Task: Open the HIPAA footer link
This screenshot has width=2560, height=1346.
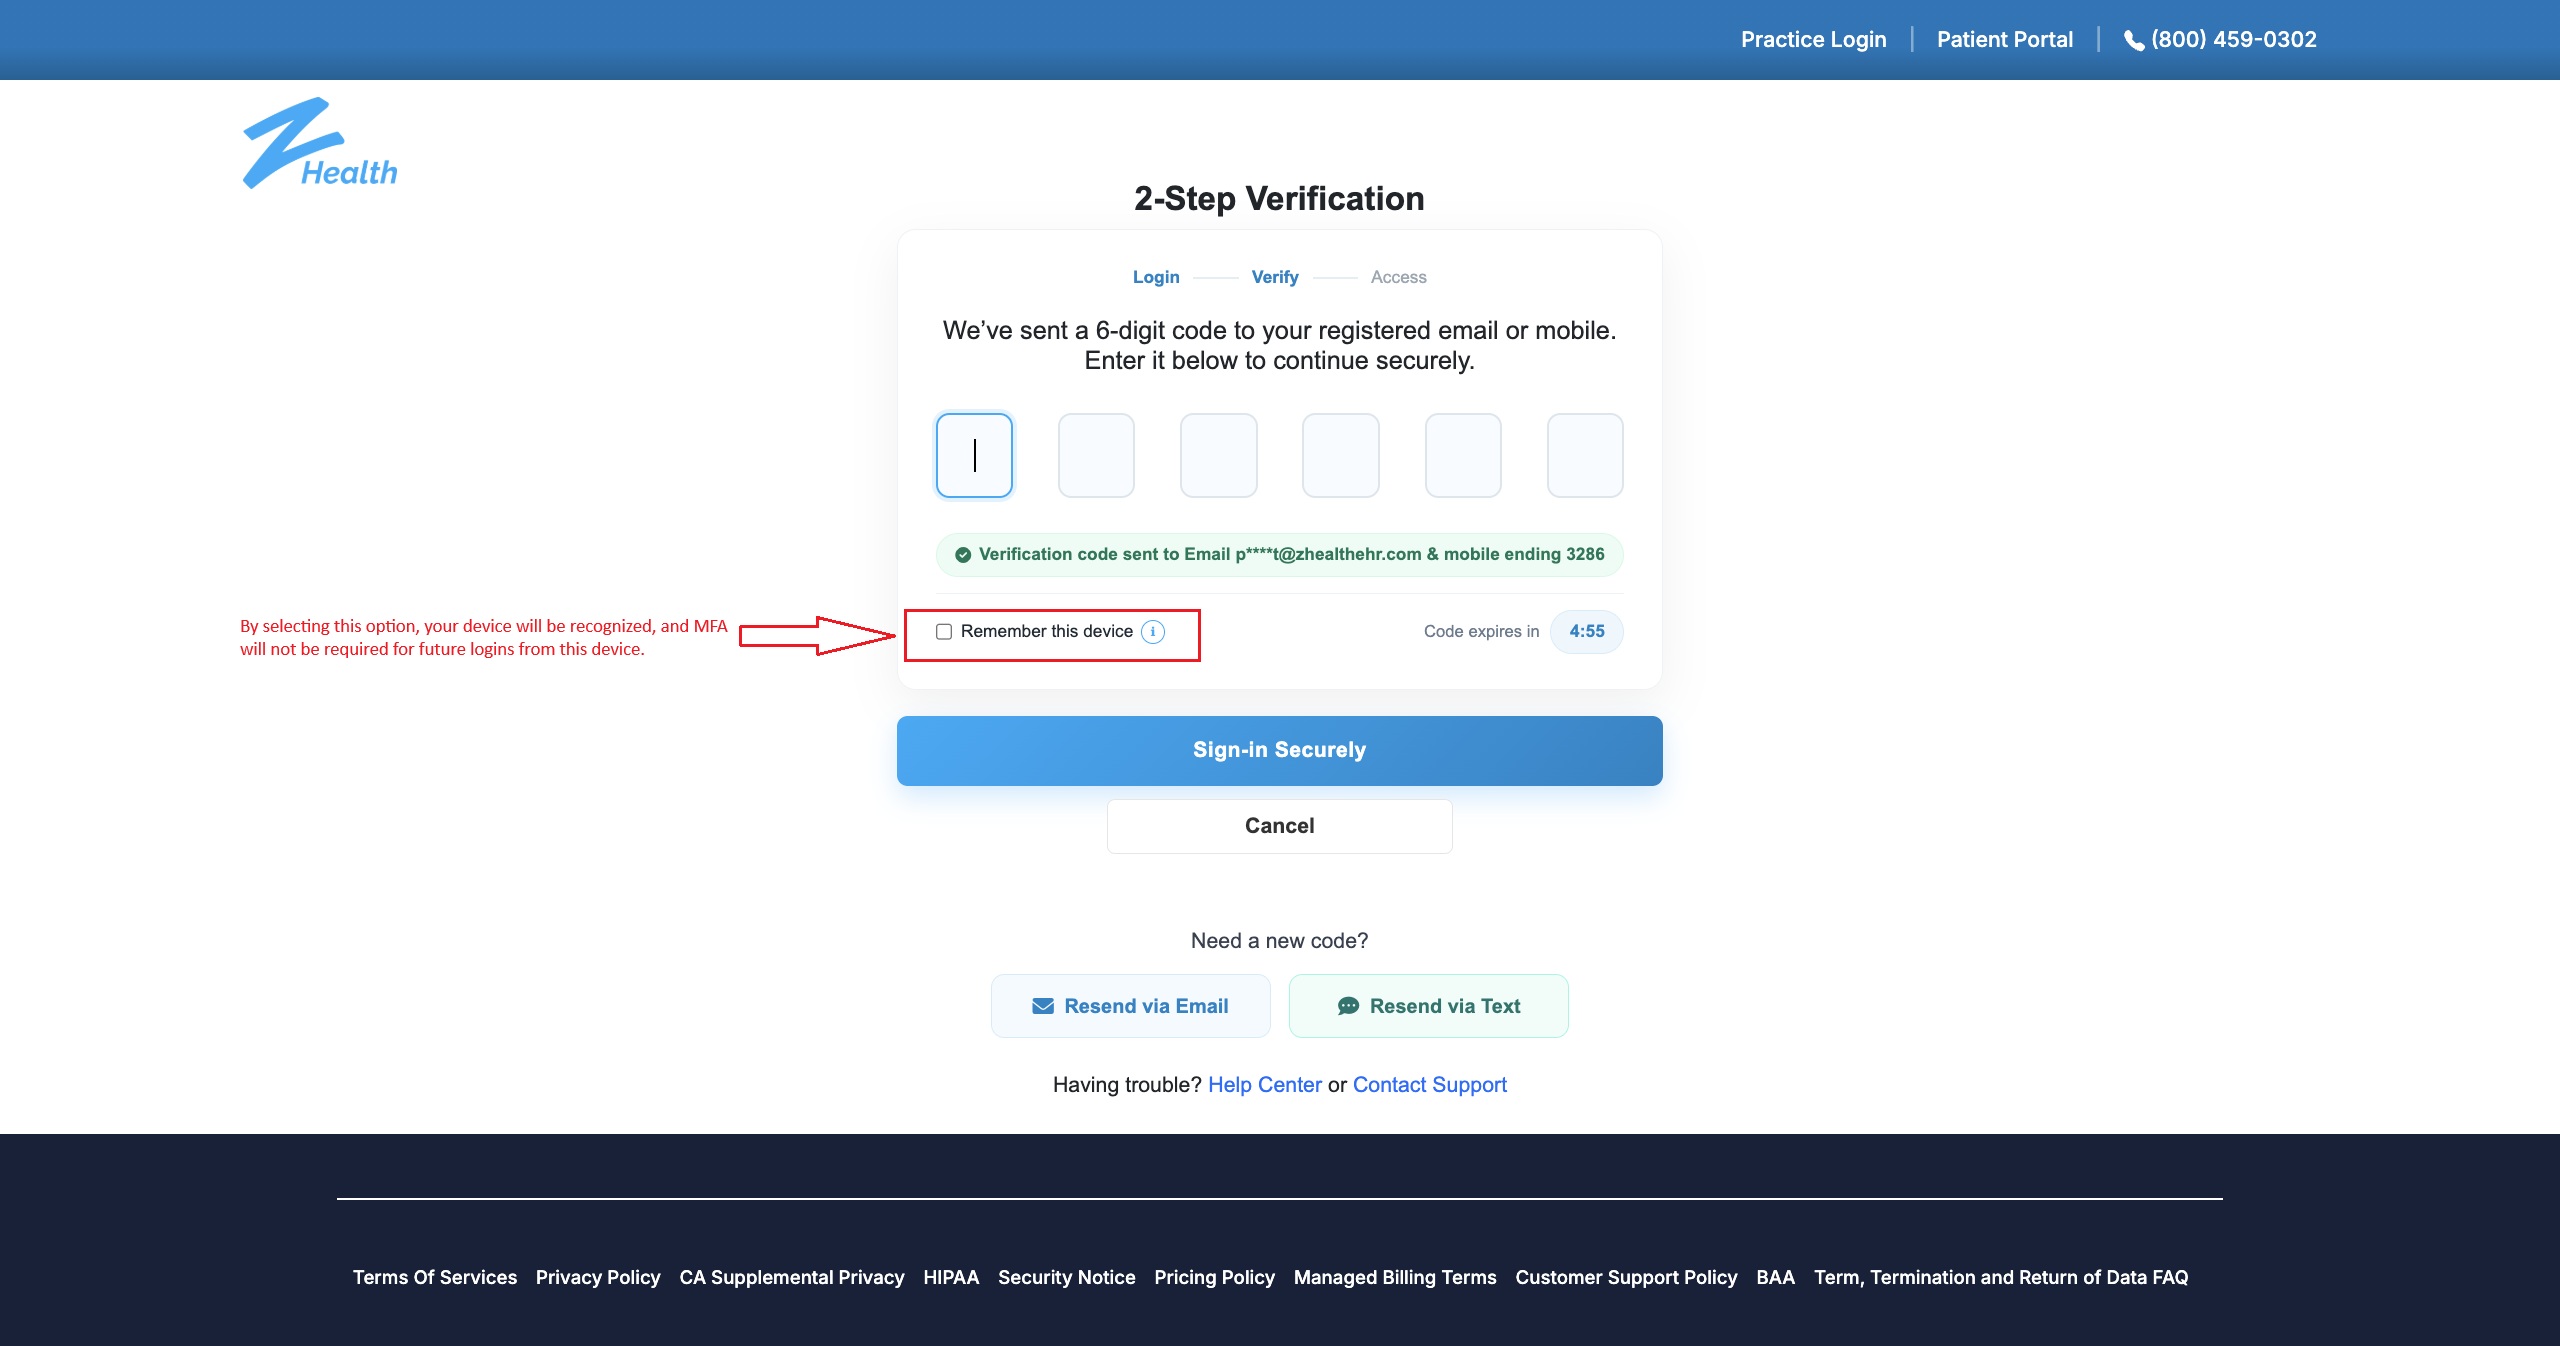Action: tap(950, 1277)
